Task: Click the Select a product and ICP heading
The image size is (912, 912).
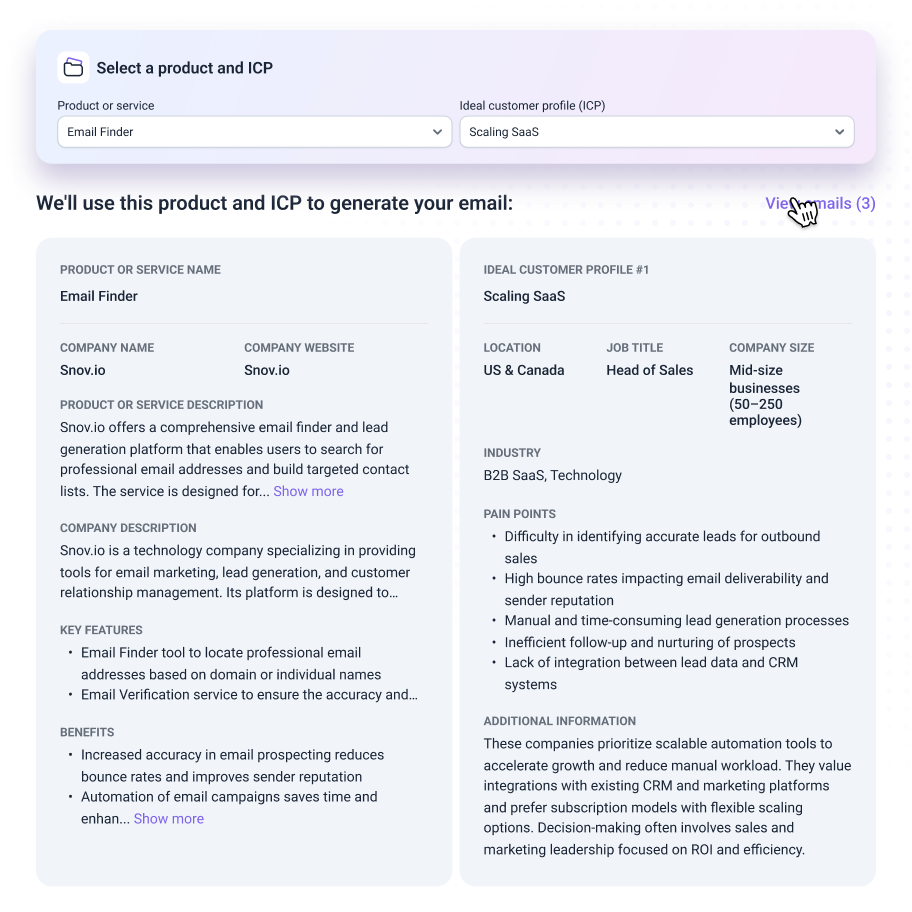Action: [184, 68]
